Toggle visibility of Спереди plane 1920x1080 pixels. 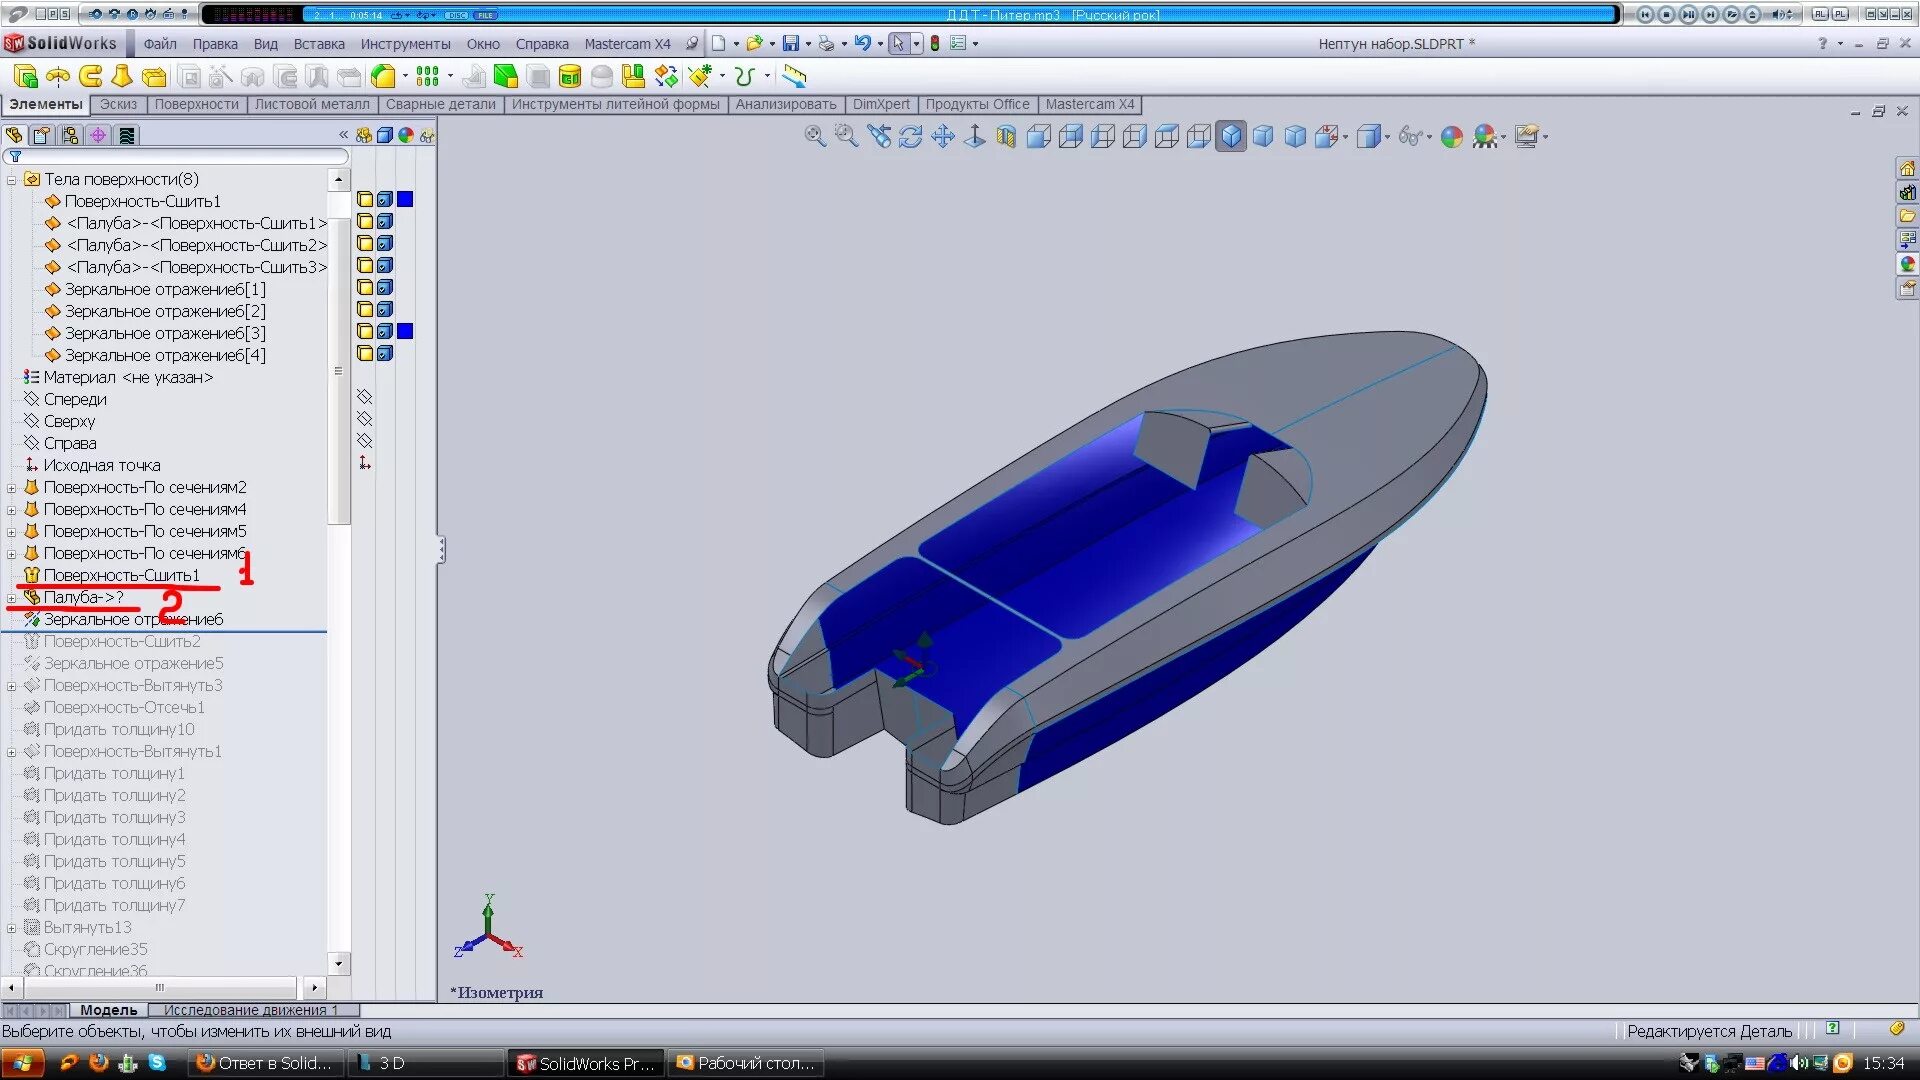[x=365, y=397]
